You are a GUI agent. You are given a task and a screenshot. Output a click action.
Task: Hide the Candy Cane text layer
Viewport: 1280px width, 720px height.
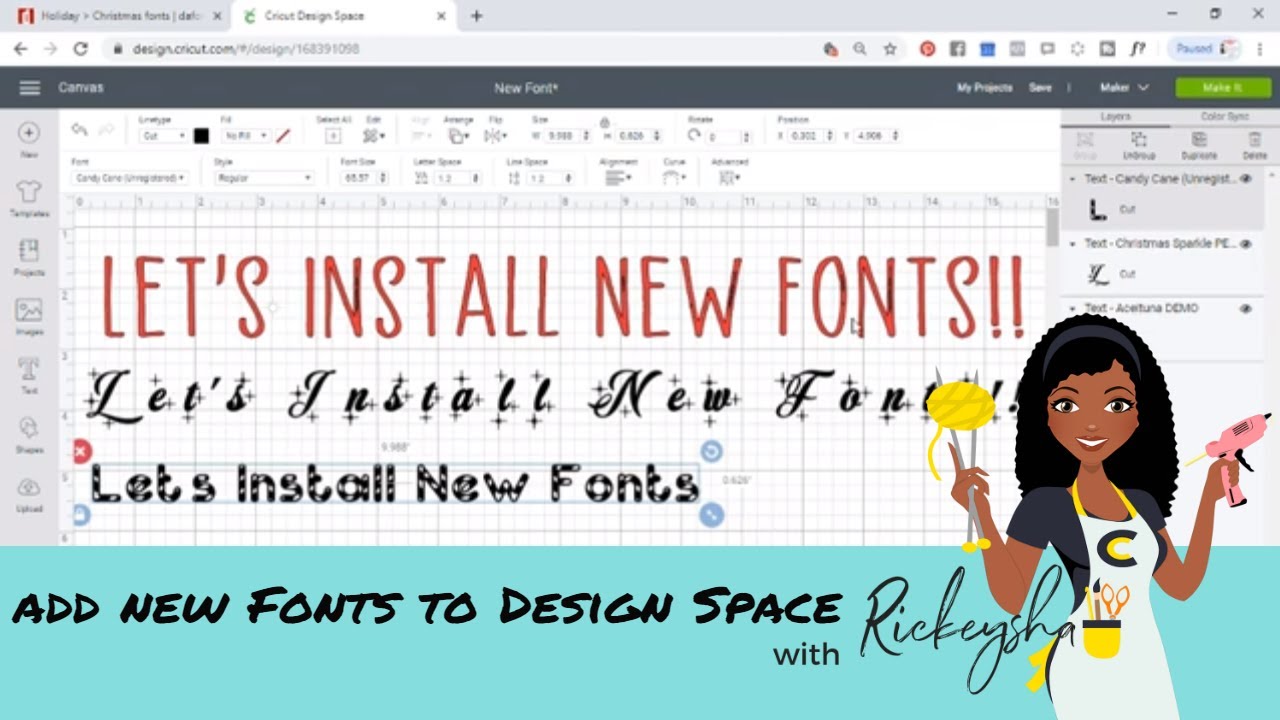point(1246,179)
